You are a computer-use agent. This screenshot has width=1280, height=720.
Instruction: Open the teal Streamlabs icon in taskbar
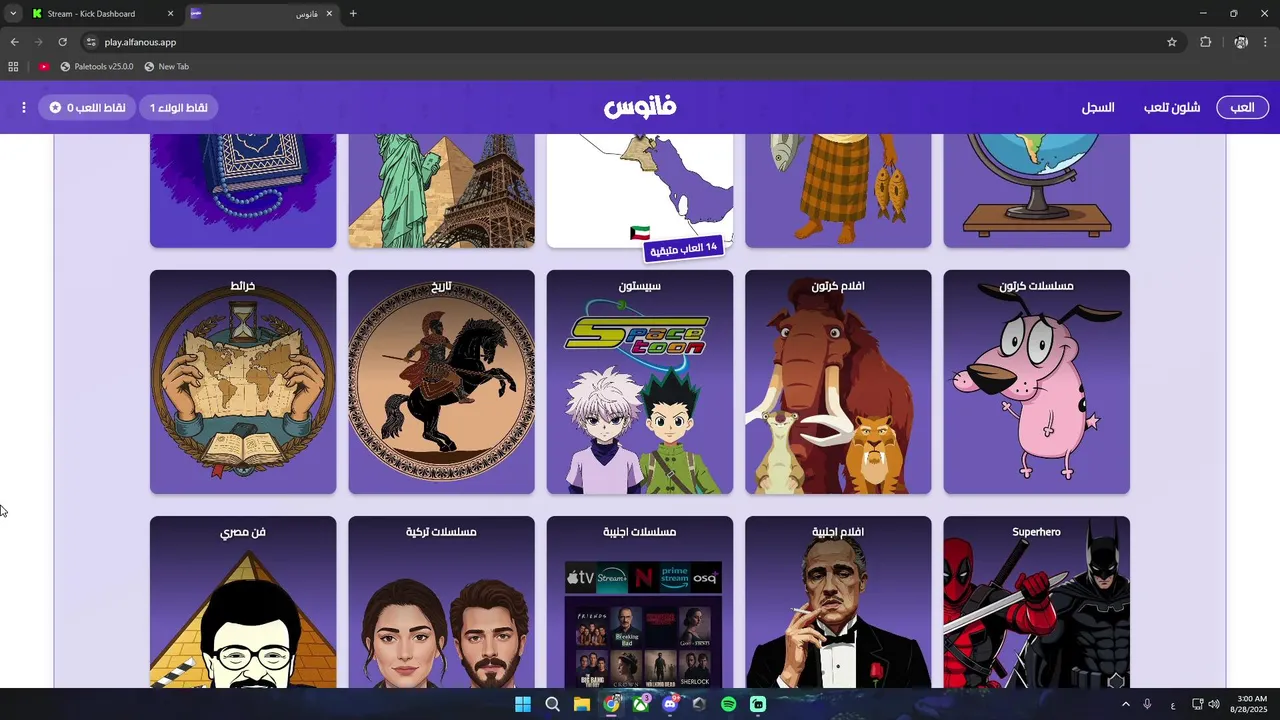coord(758,704)
